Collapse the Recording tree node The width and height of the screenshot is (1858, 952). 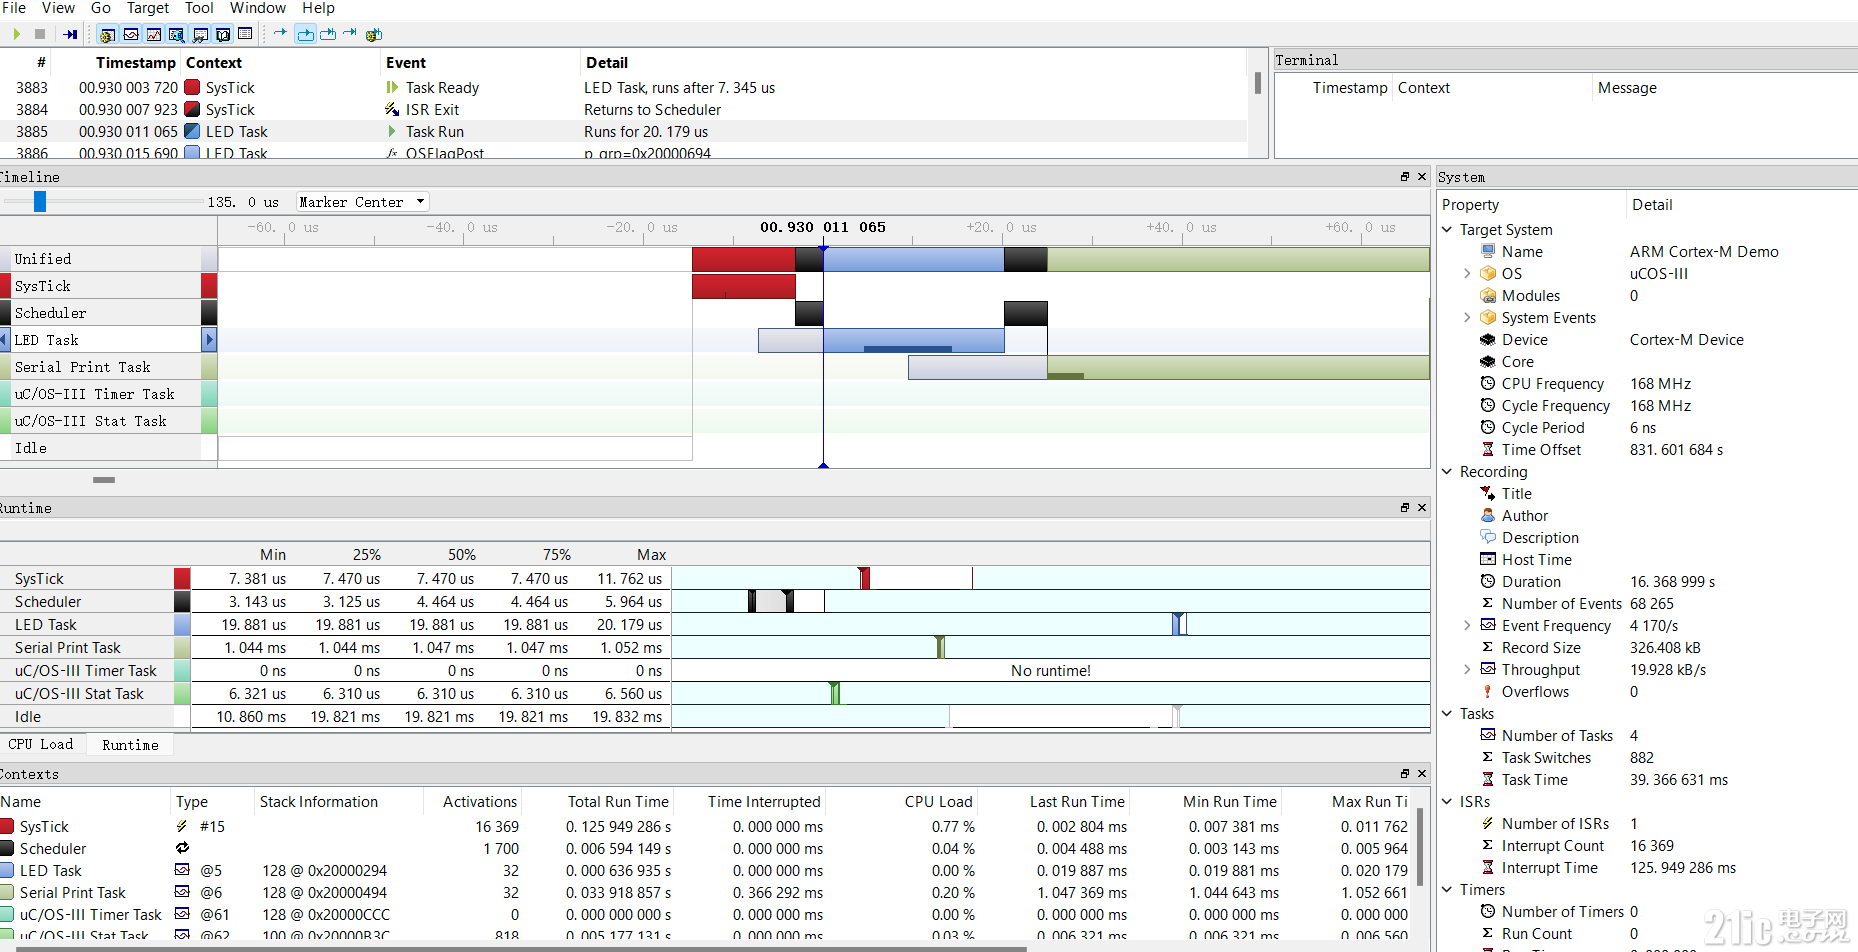[x=1447, y=472]
